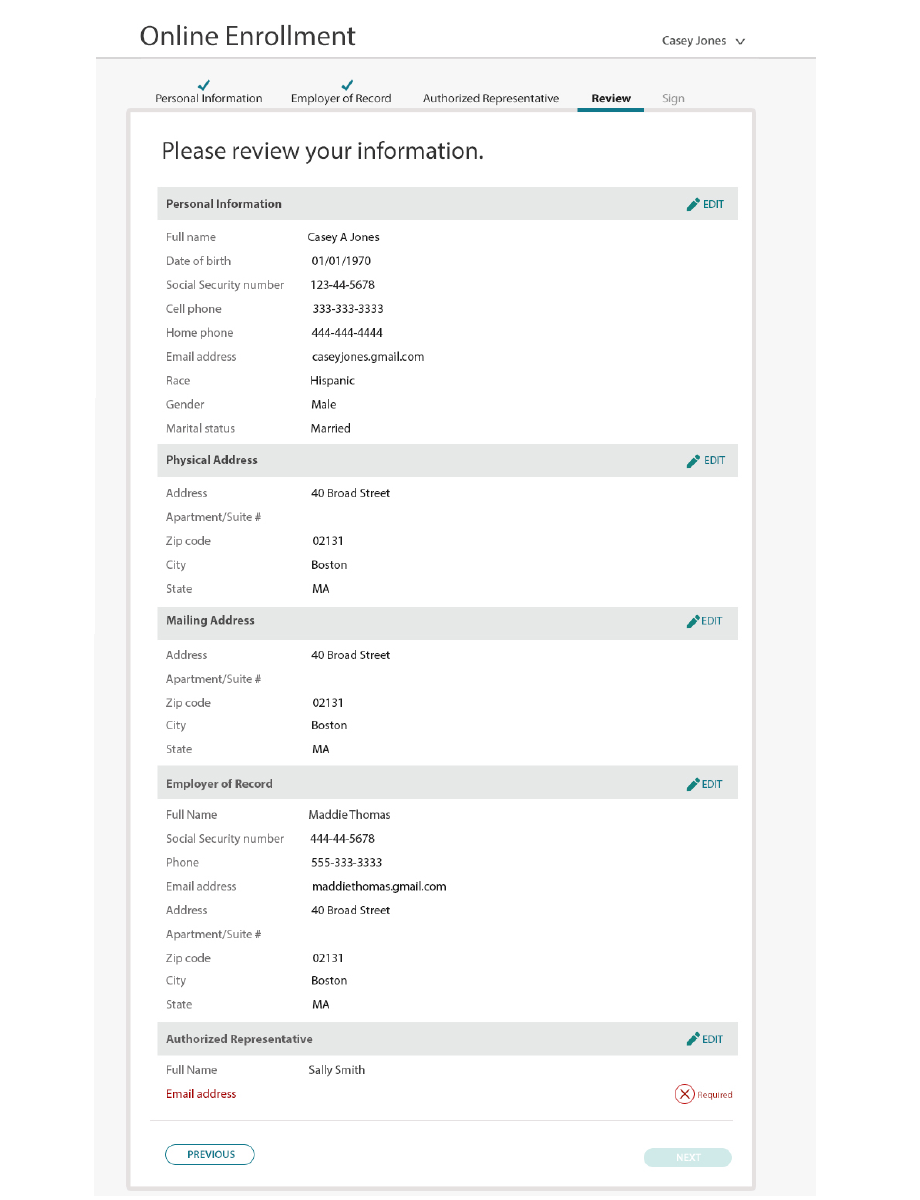Click the maddiethomas.gmail.com email value
This screenshot has width=920, height=1200.
pos(379,886)
